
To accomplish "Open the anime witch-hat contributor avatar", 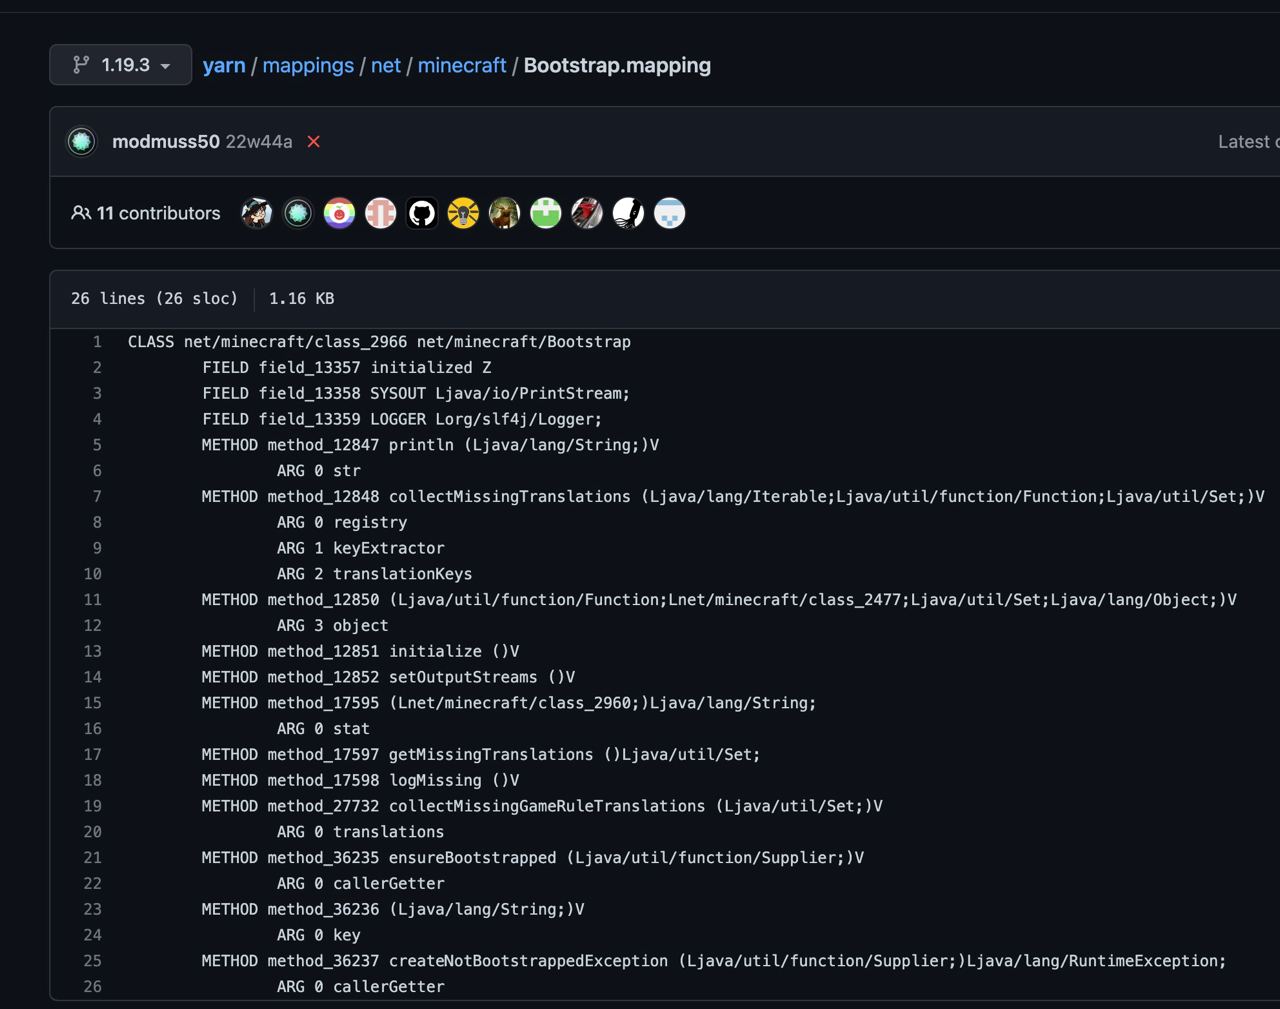I will (257, 213).
